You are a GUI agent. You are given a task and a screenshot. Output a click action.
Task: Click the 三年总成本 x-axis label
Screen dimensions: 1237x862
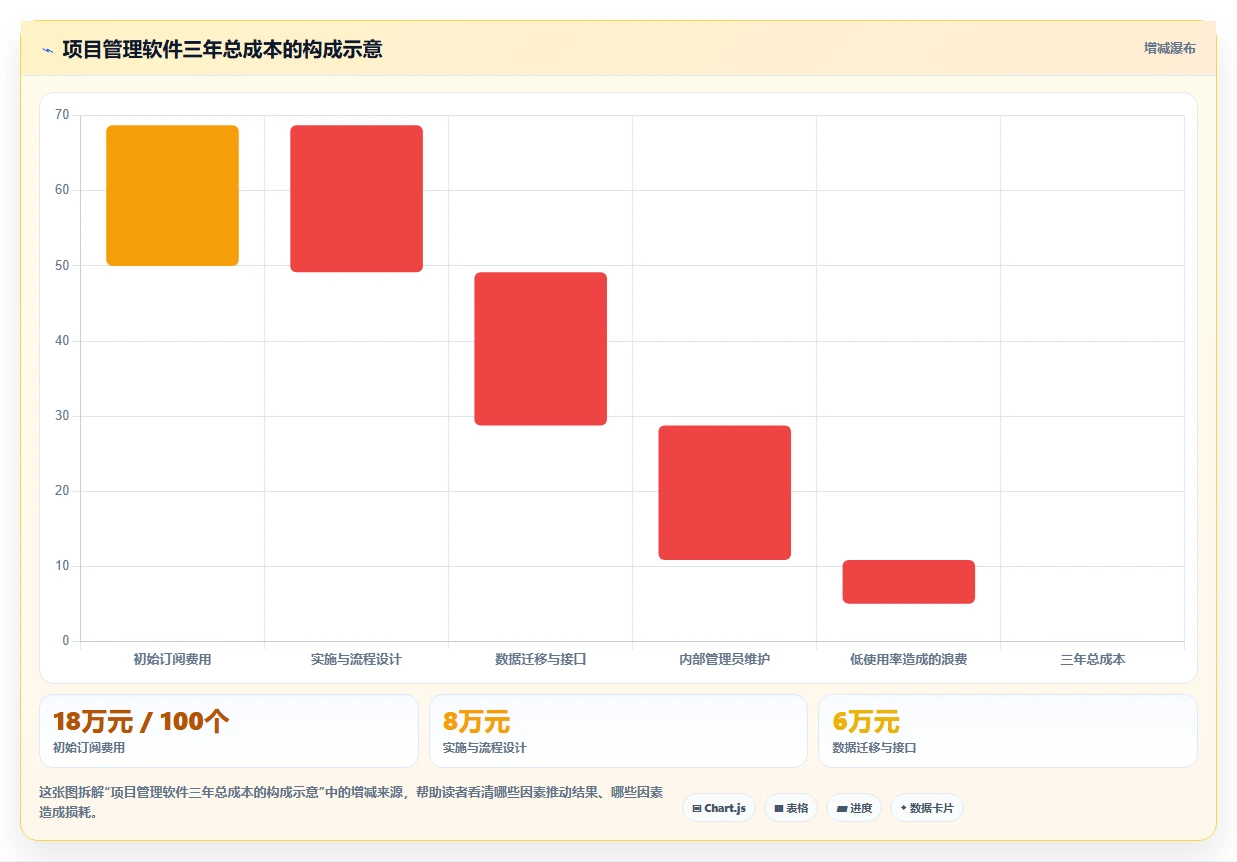pos(1092,660)
